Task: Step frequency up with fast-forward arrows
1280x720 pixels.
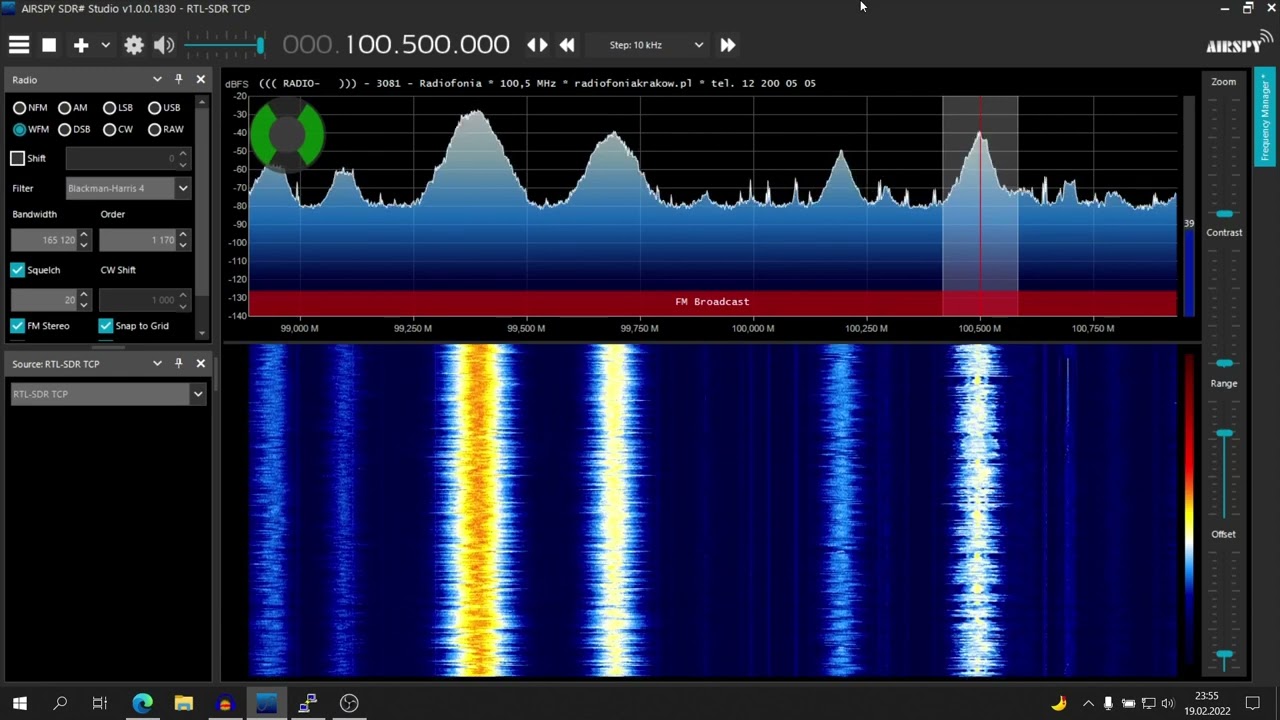Action: click(728, 45)
